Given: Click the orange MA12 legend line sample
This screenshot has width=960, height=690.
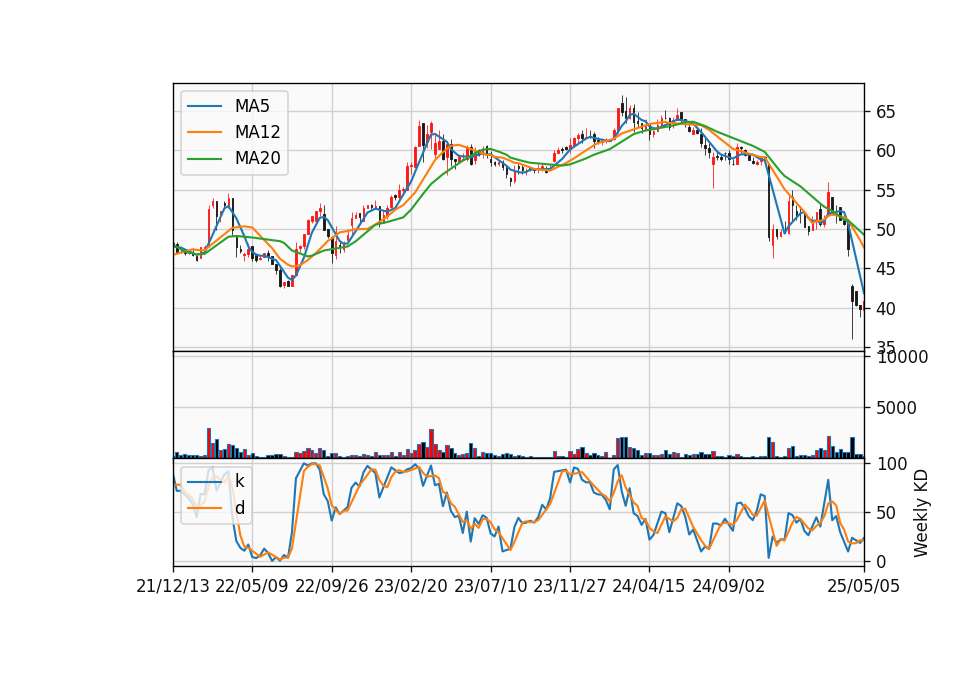Looking at the screenshot, I should [x=204, y=132].
